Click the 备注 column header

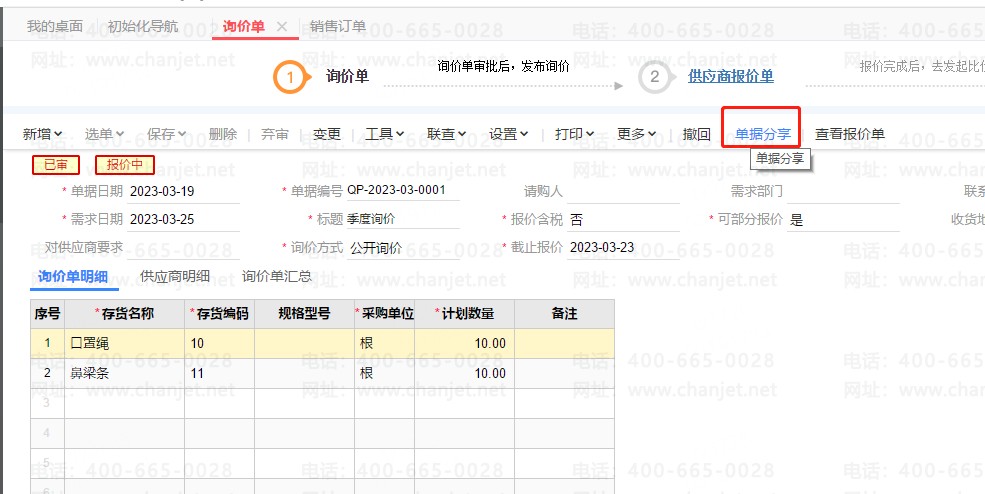[564, 314]
